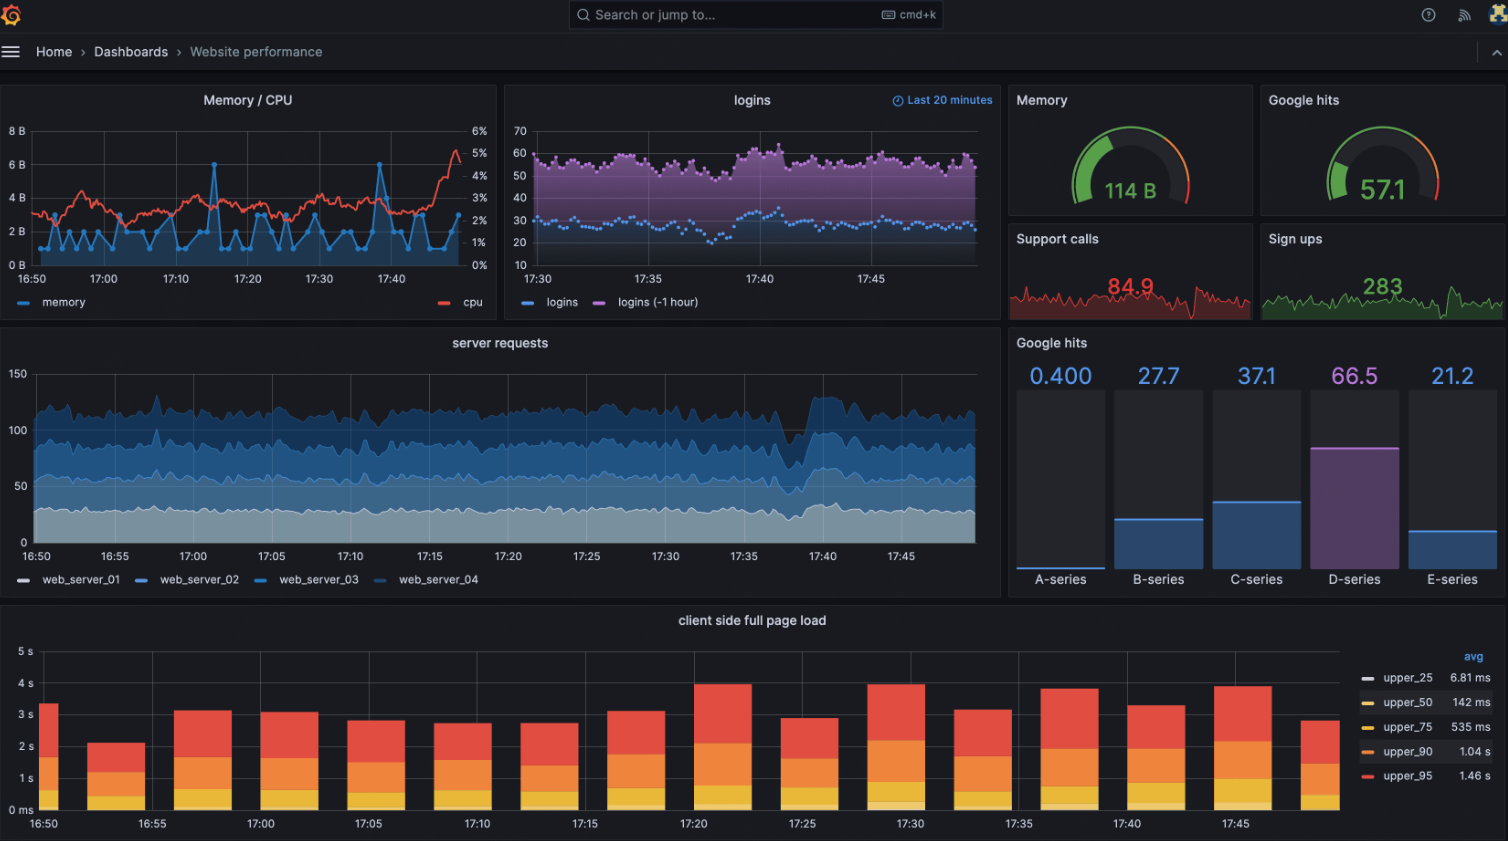Toggle web_server_03 series visibility

click(318, 580)
